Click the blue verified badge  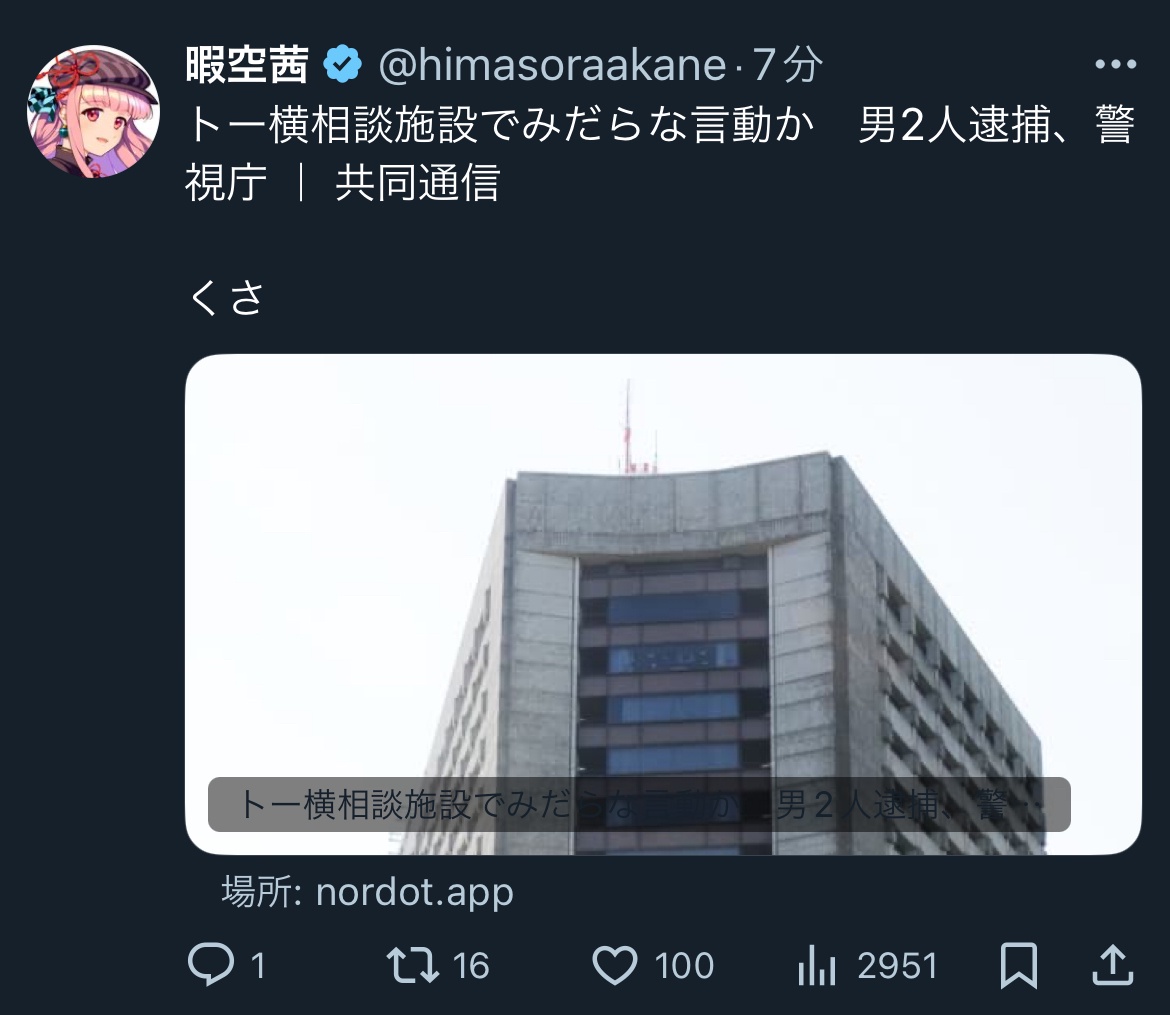[342, 64]
